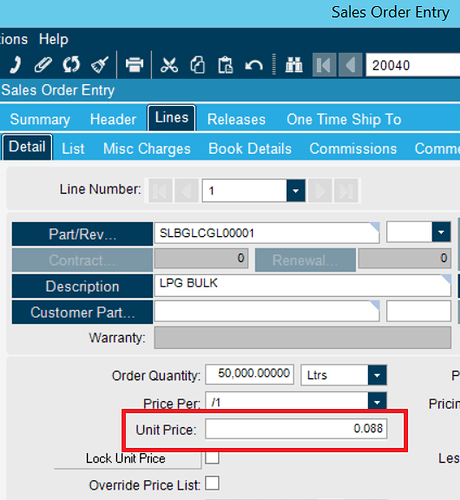Open search with the binoculars icon
The image size is (460, 500).
click(294, 65)
